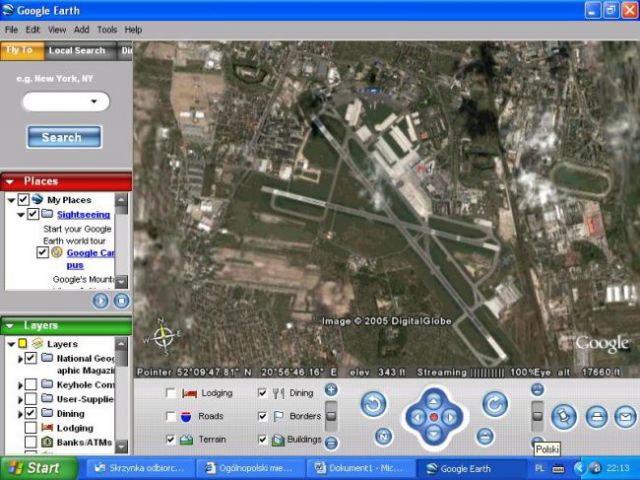Check the Keyhole Community layer checkbox
Image resolution: width=640 pixels, height=480 pixels.
click(x=31, y=384)
